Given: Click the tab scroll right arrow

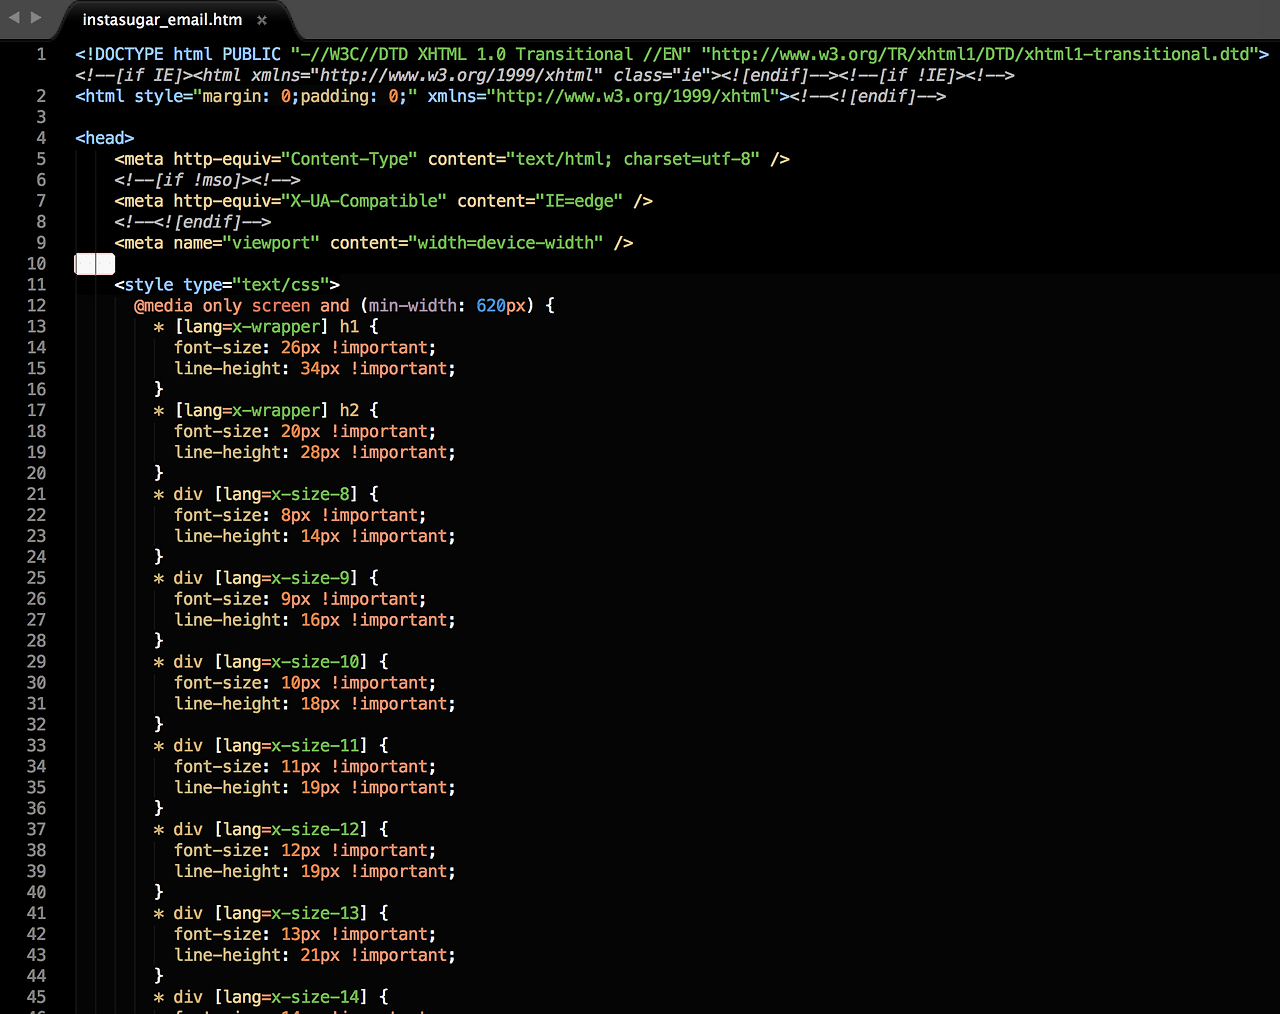Looking at the screenshot, I should pos(36,18).
